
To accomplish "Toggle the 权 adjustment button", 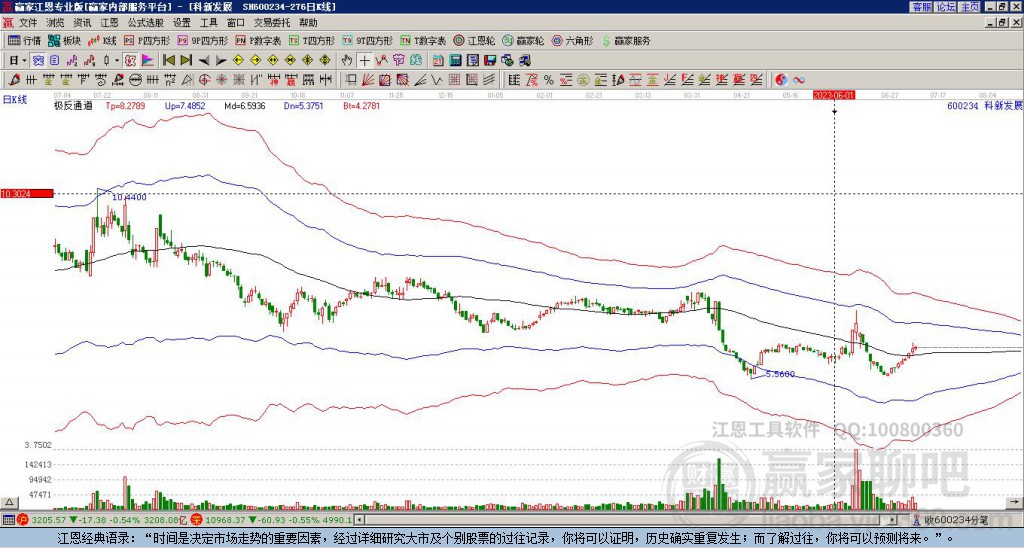I will (x=130, y=61).
